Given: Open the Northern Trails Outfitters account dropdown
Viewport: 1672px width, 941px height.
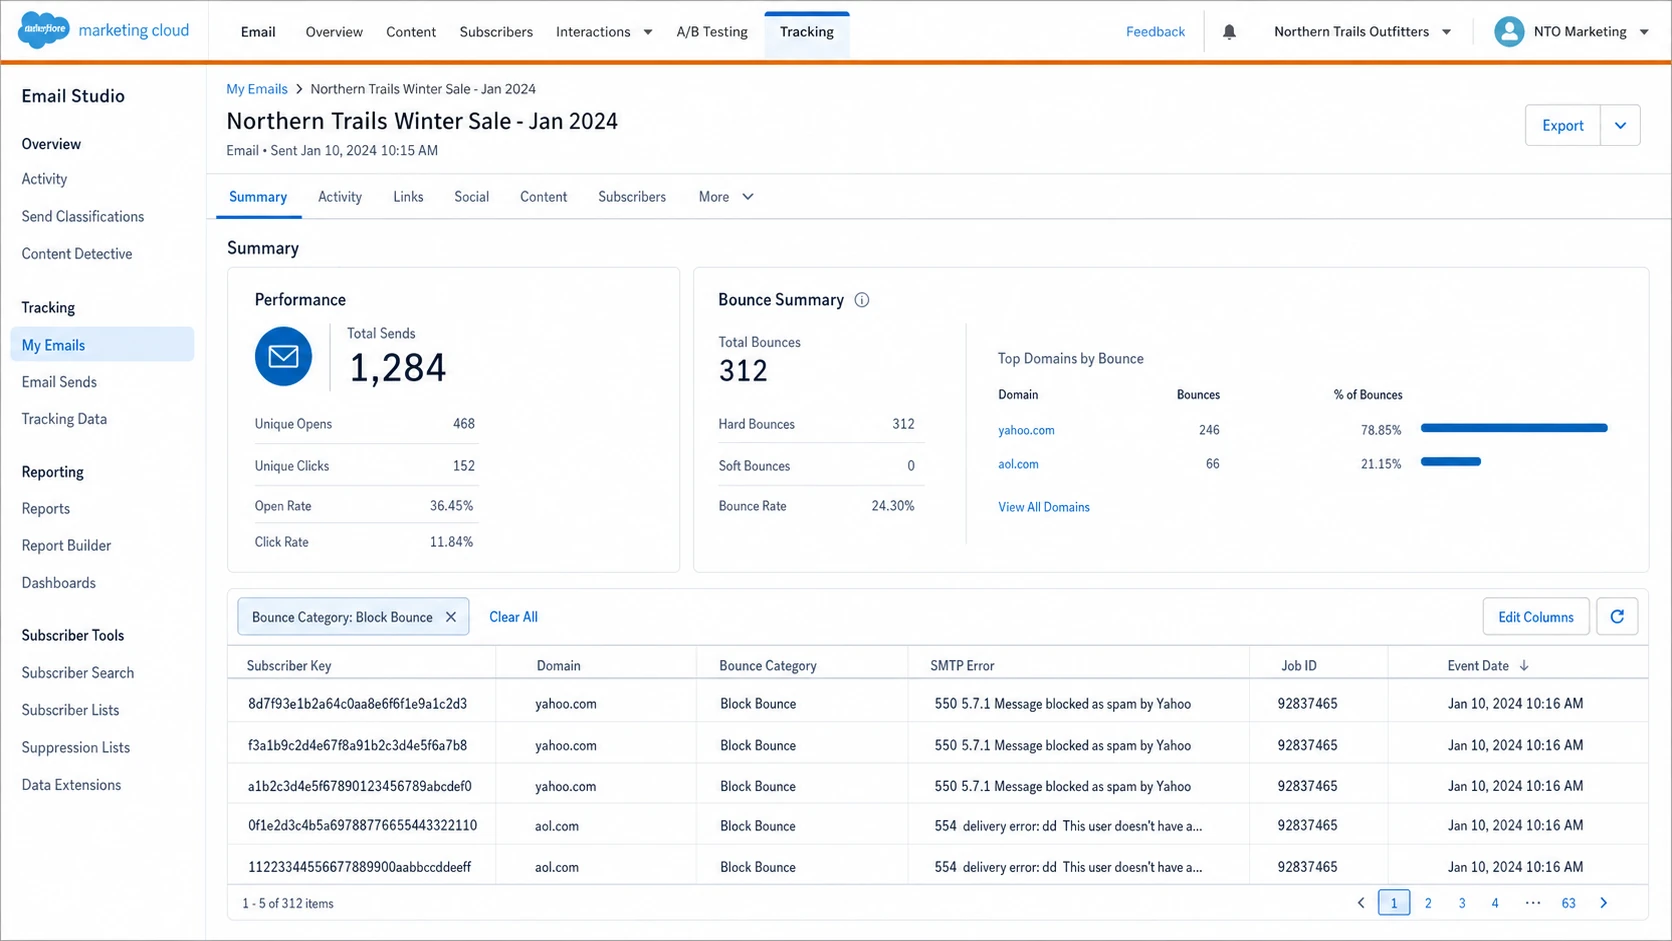Looking at the screenshot, I should tap(1446, 32).
